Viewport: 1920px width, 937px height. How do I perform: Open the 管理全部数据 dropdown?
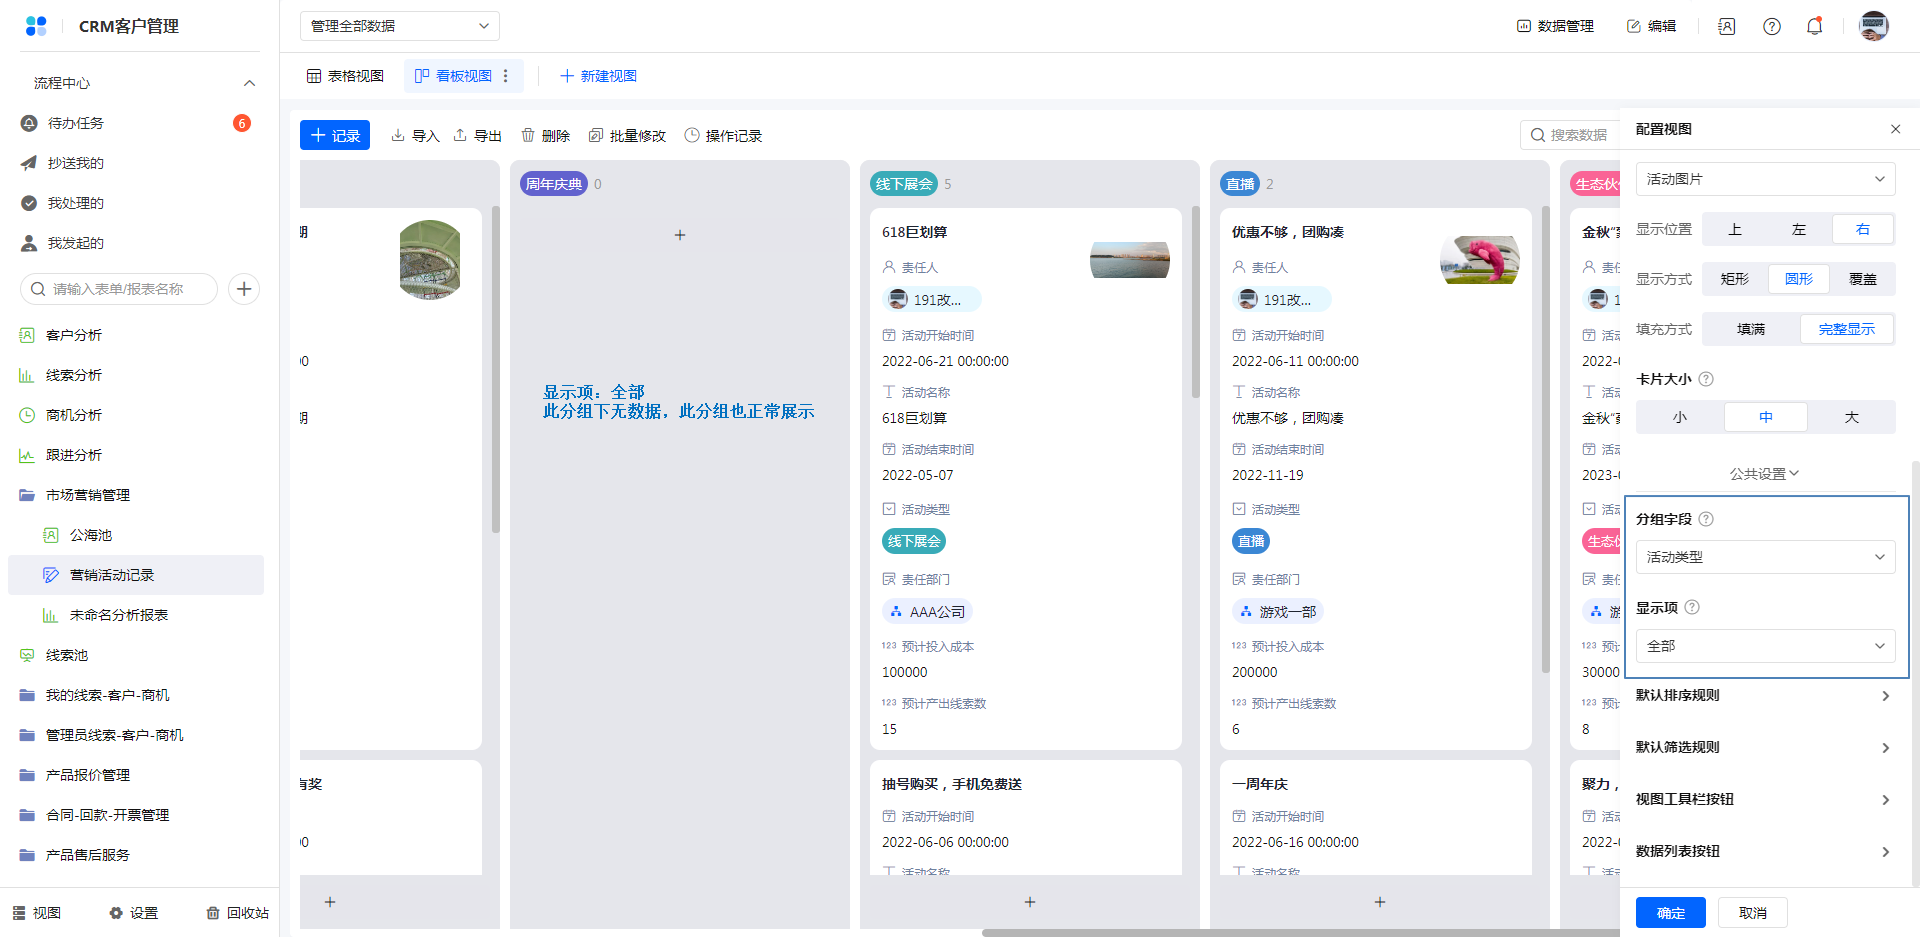(x=399, y=26)
